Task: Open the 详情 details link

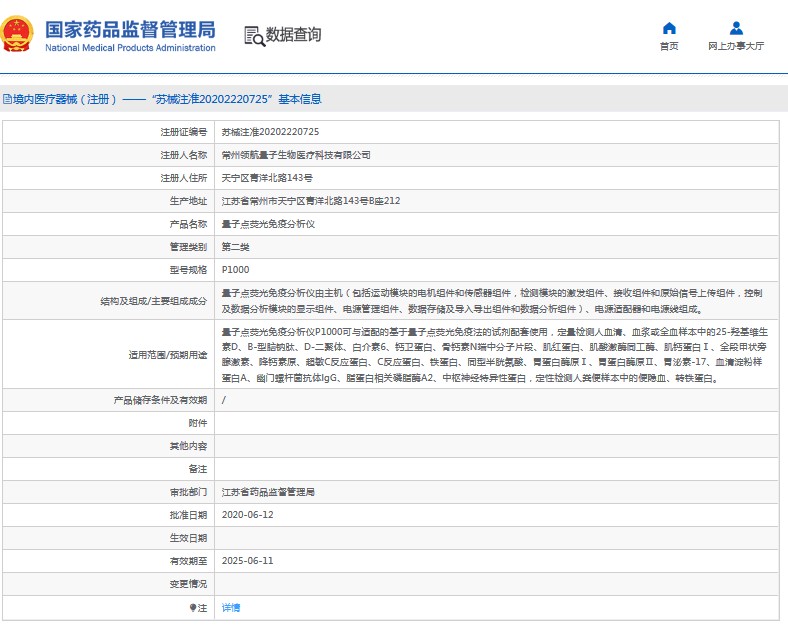Action: (x=231, y=608)
